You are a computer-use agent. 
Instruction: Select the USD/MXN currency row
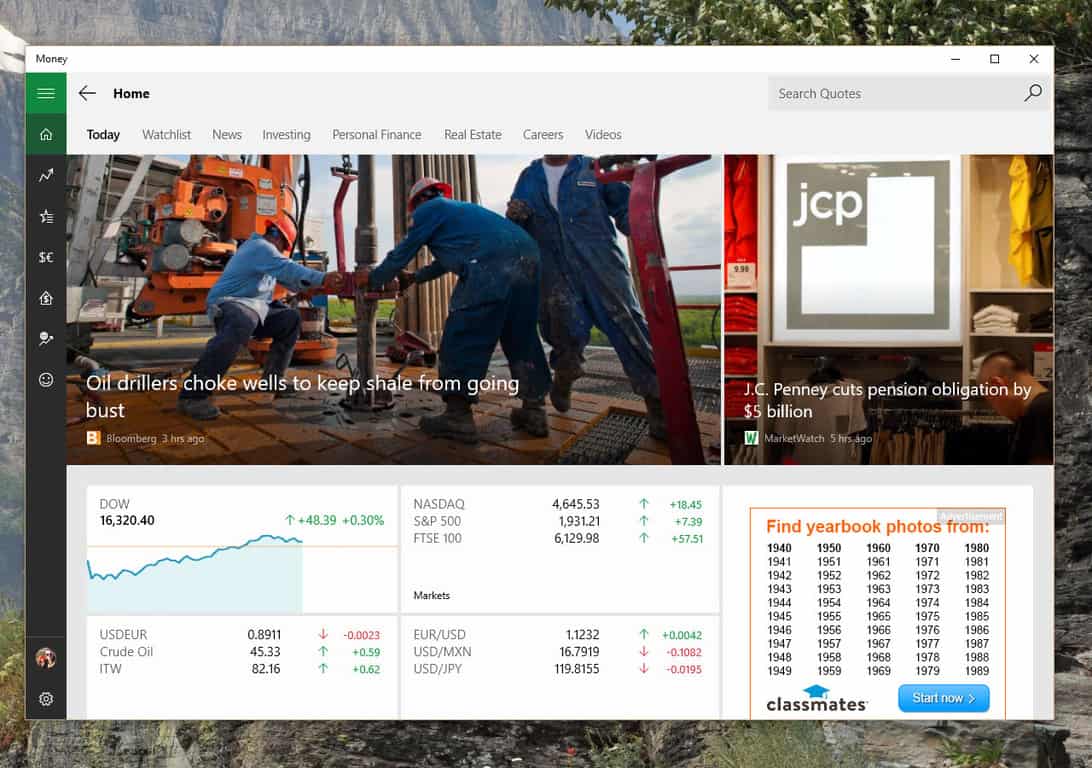pyautogui.click(x=559, y=652)
